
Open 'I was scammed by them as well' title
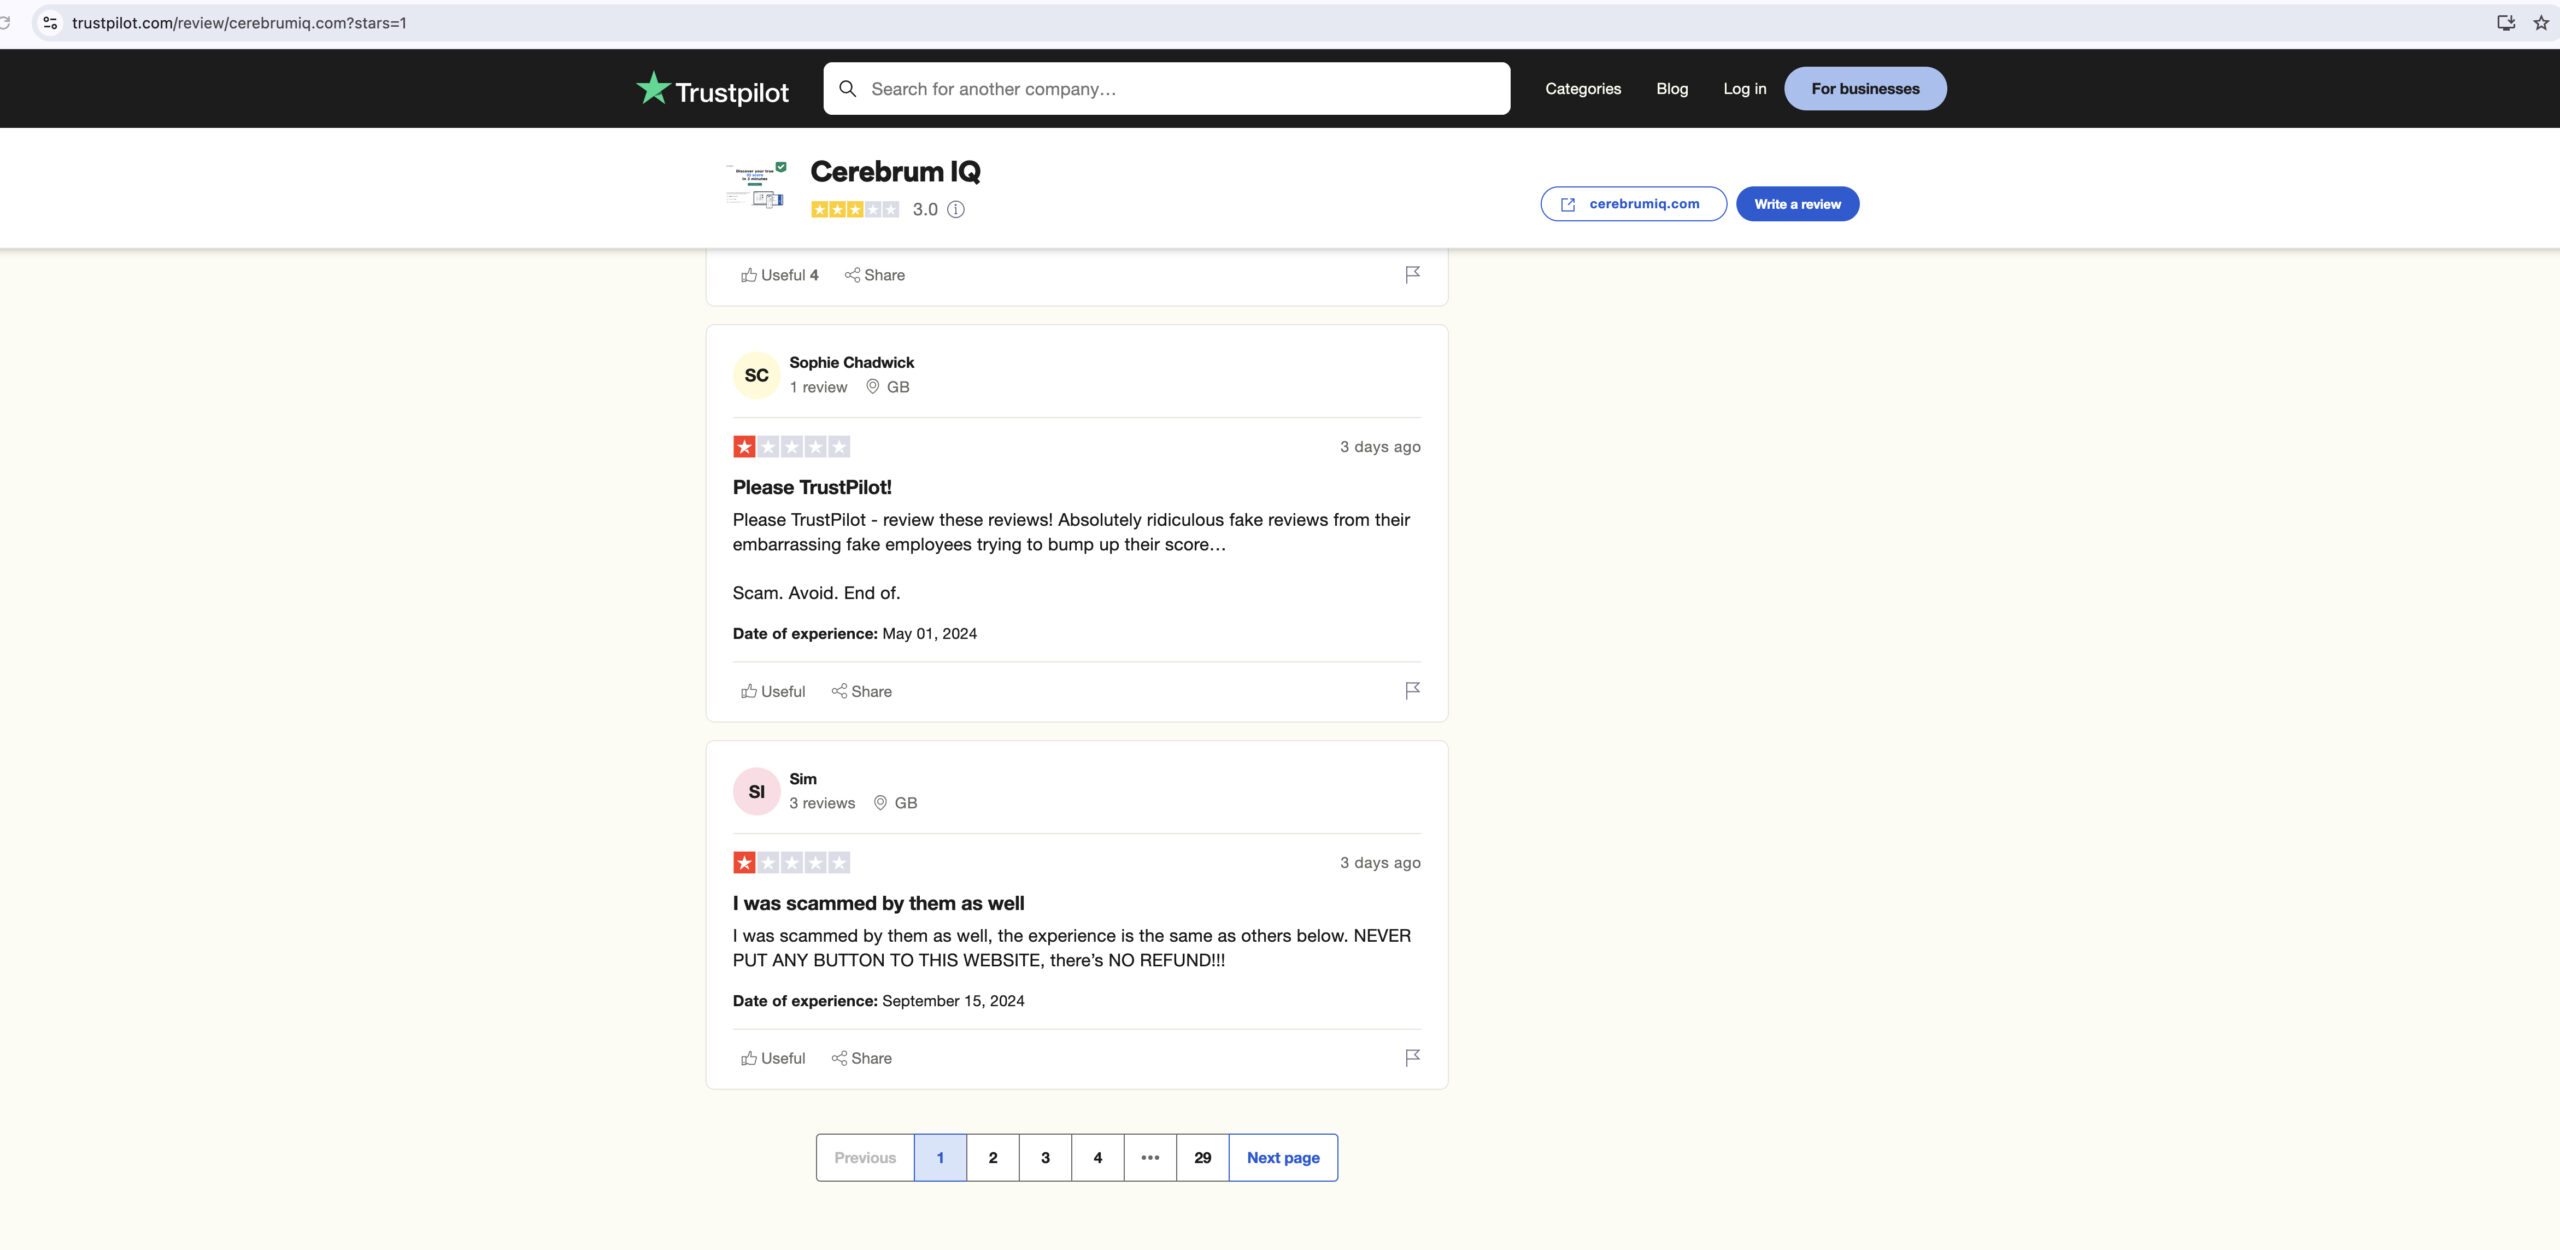click(x=878, y=903)
